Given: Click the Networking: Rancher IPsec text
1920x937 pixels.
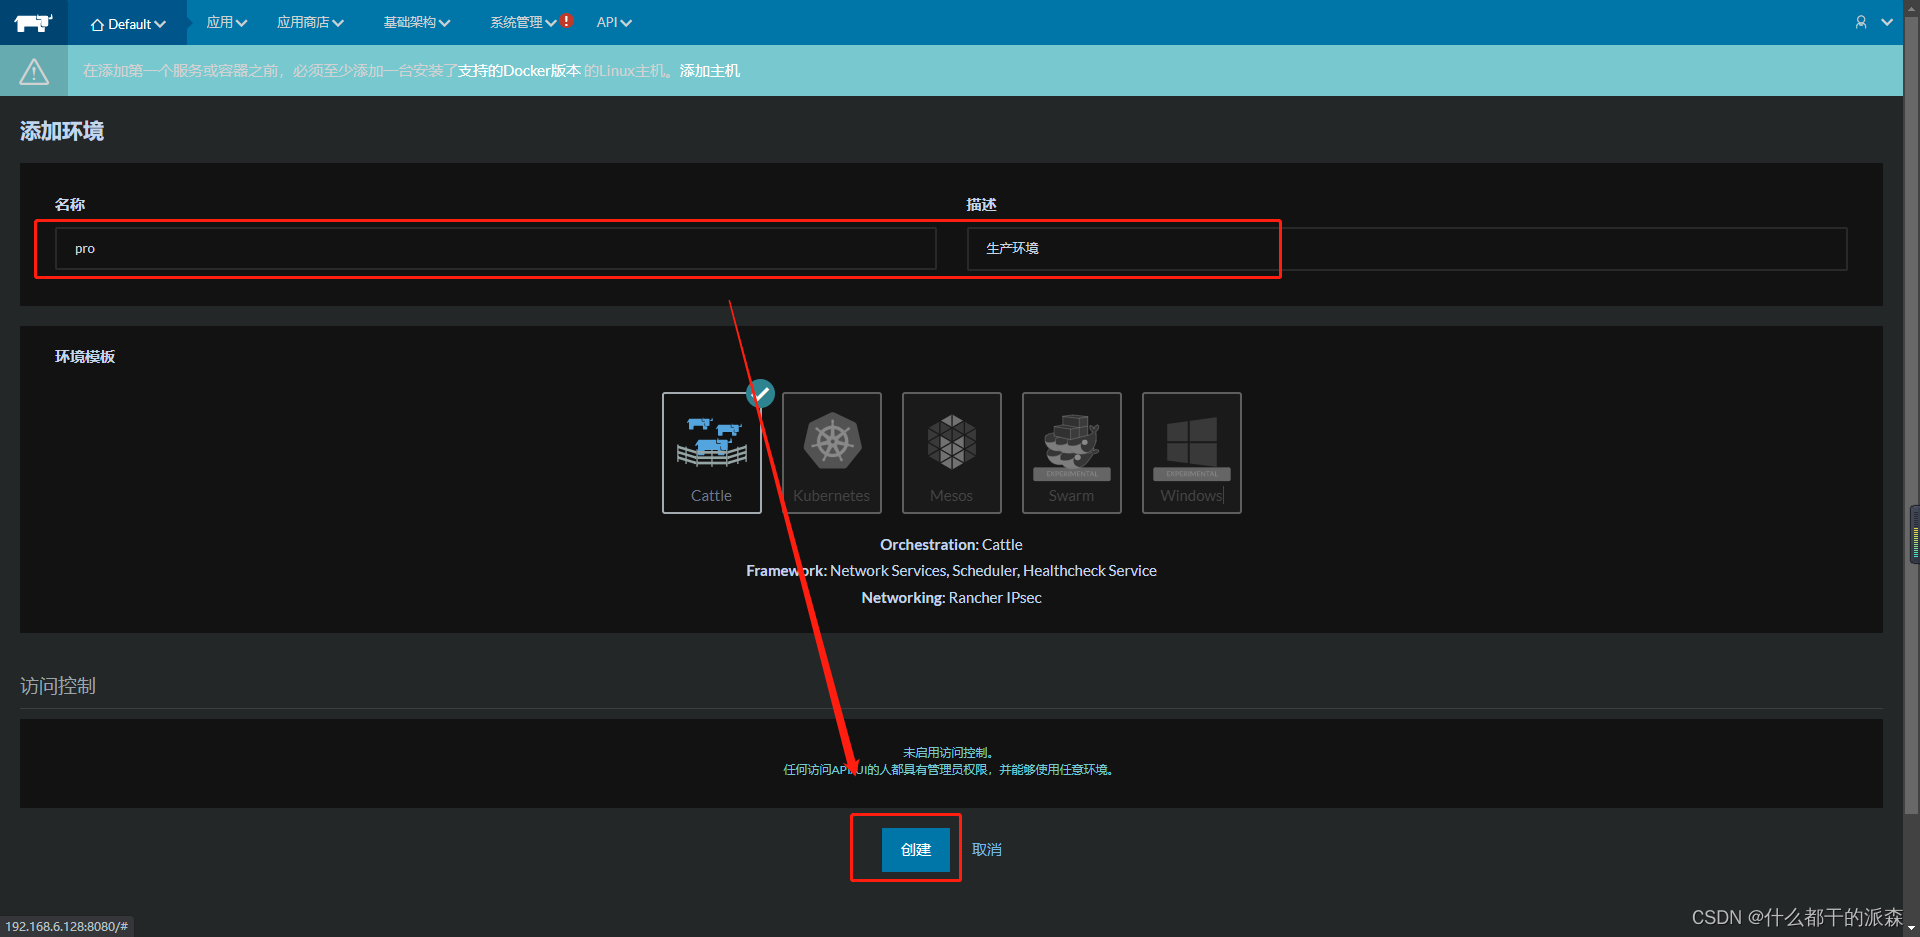Looking at the screenshot, I should click(951, 597).
